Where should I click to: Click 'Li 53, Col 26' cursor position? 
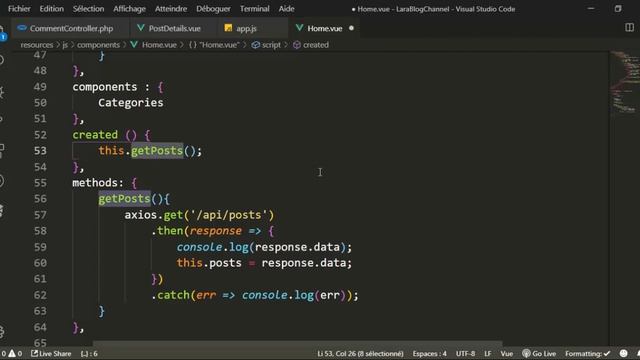pos(360,353)
